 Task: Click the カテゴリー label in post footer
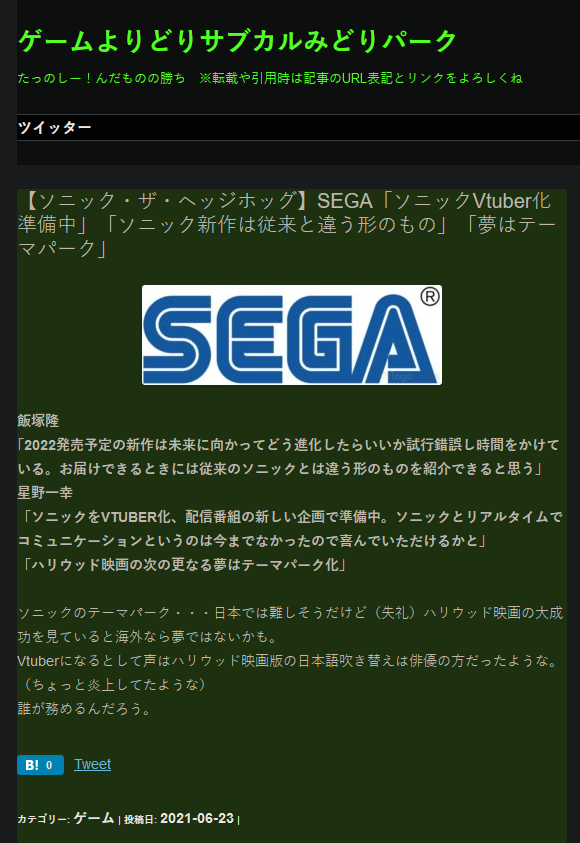tap(44, 819)
